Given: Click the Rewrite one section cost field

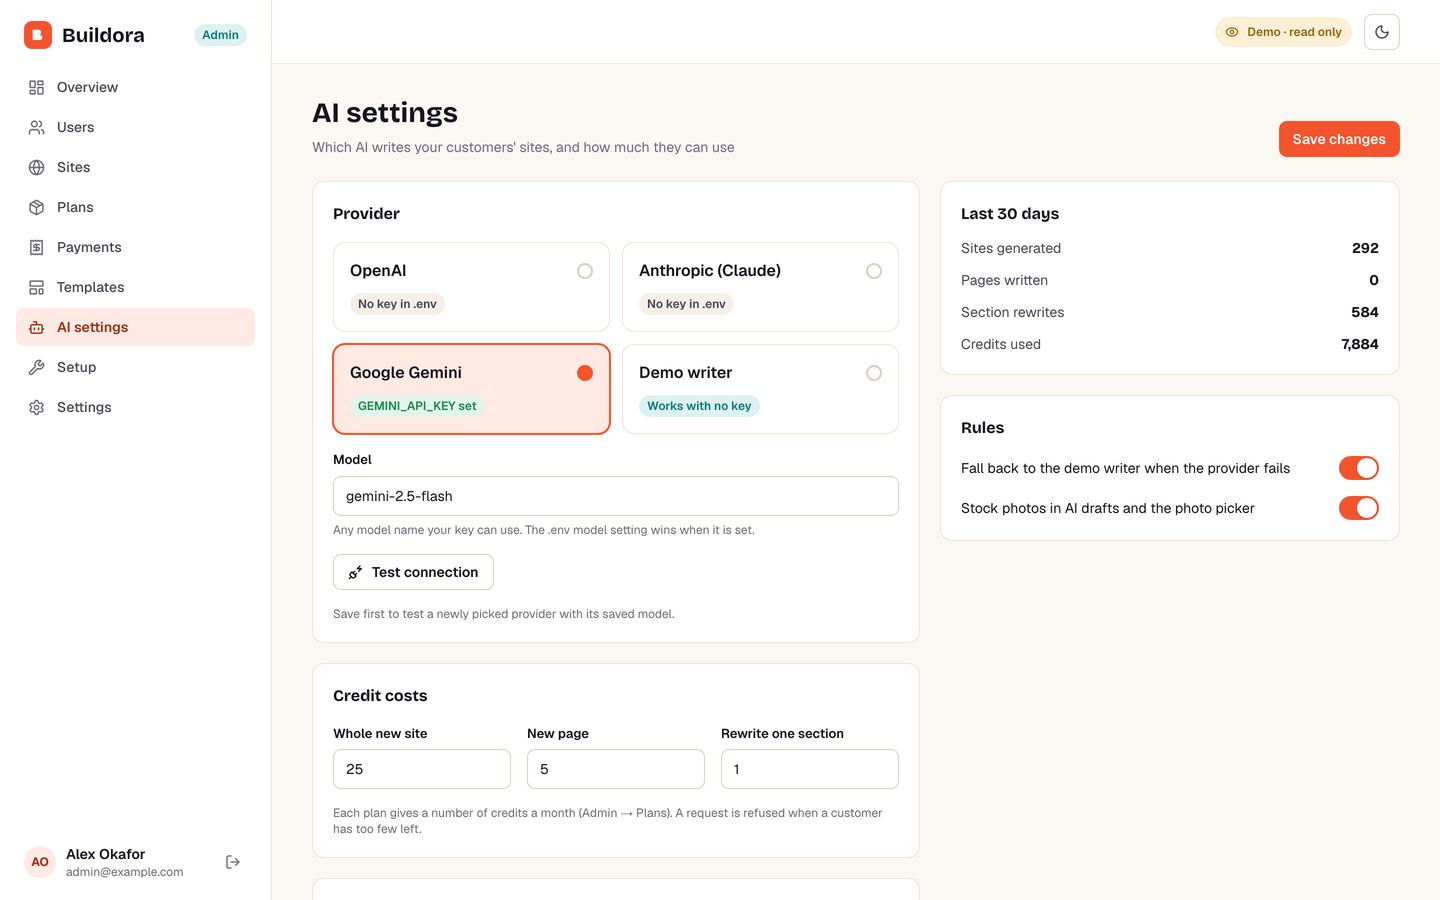Looking at the screenshot, I should 810,769.
